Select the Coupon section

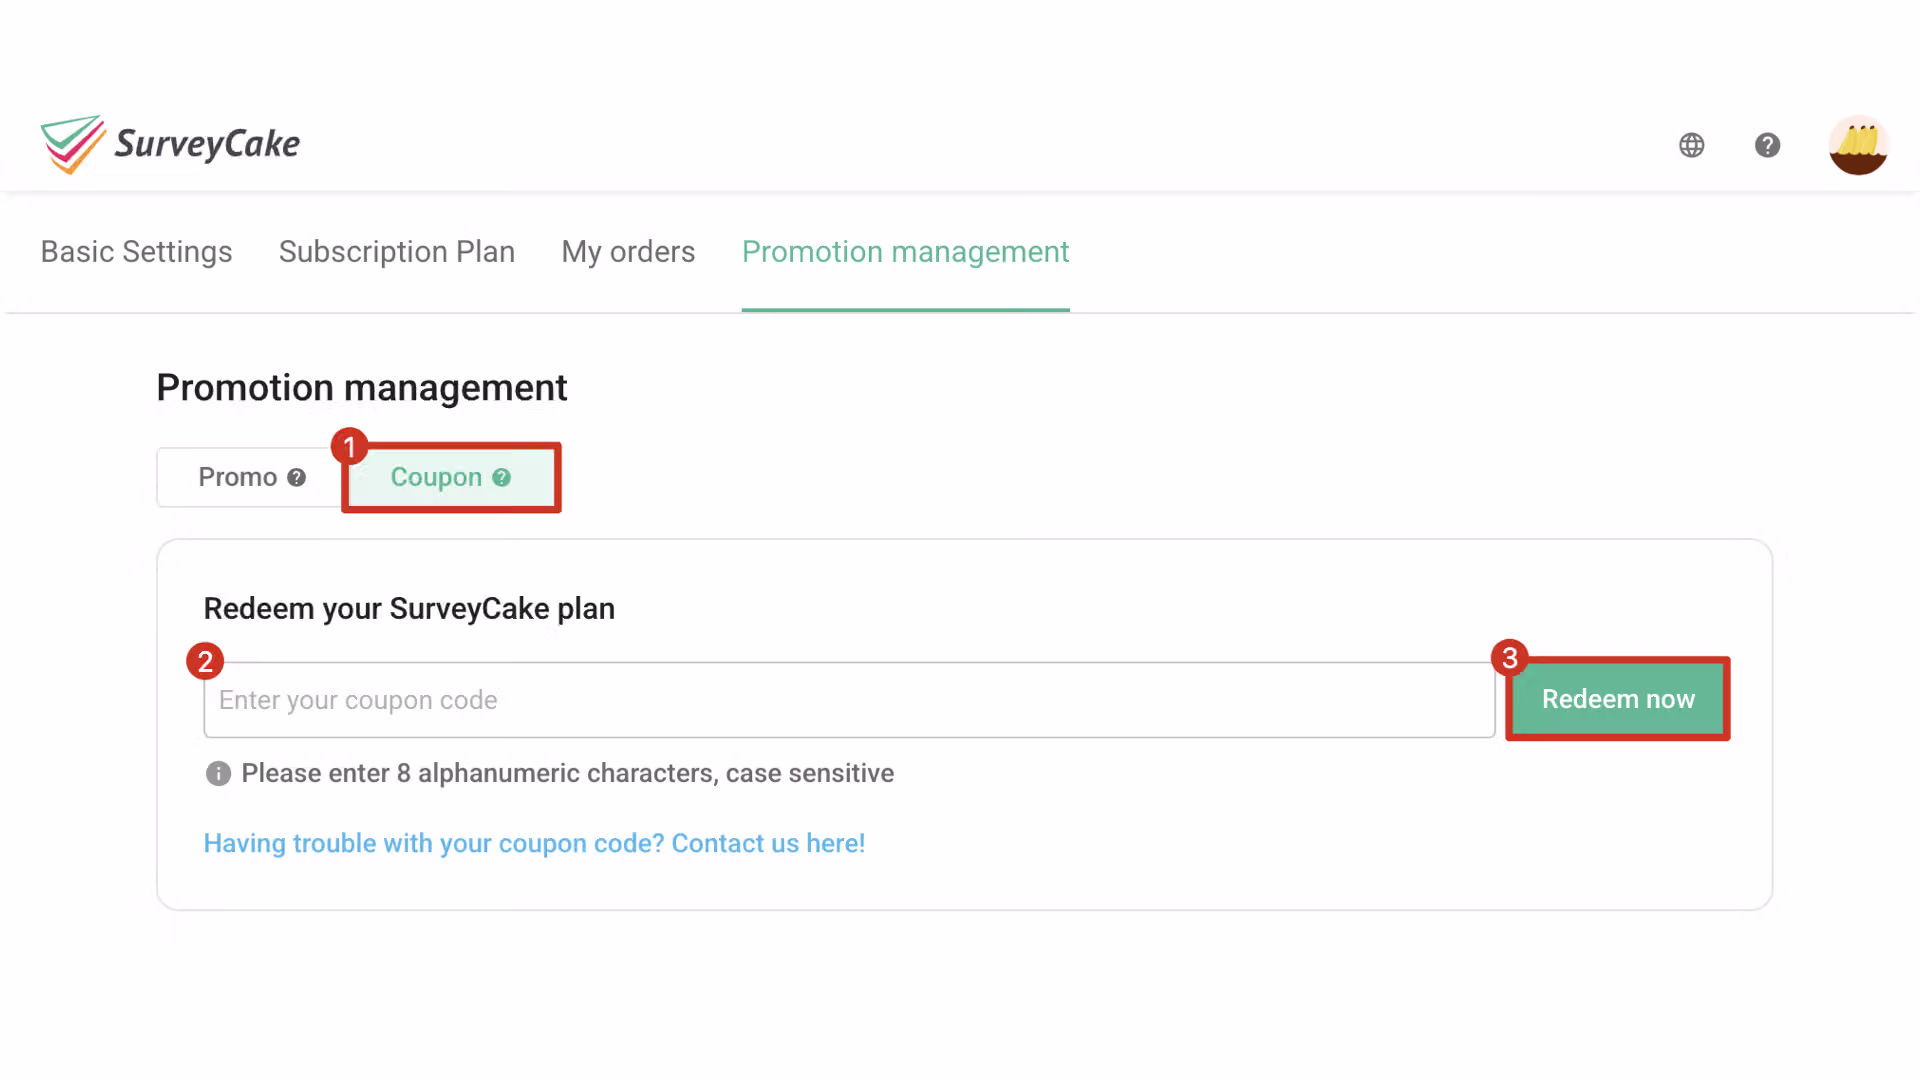click(451, 477)
